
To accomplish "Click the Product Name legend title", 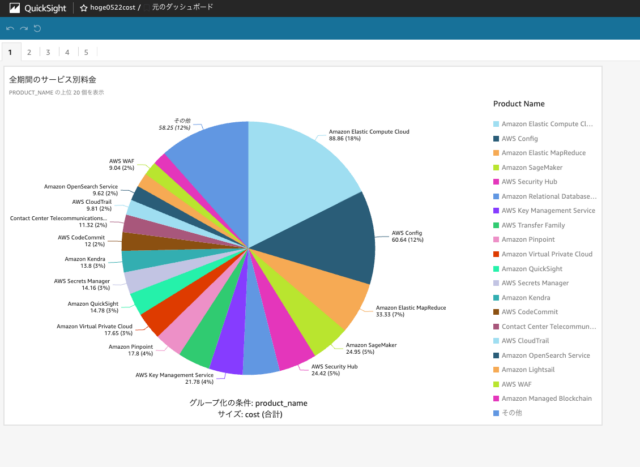I will 519,104.
